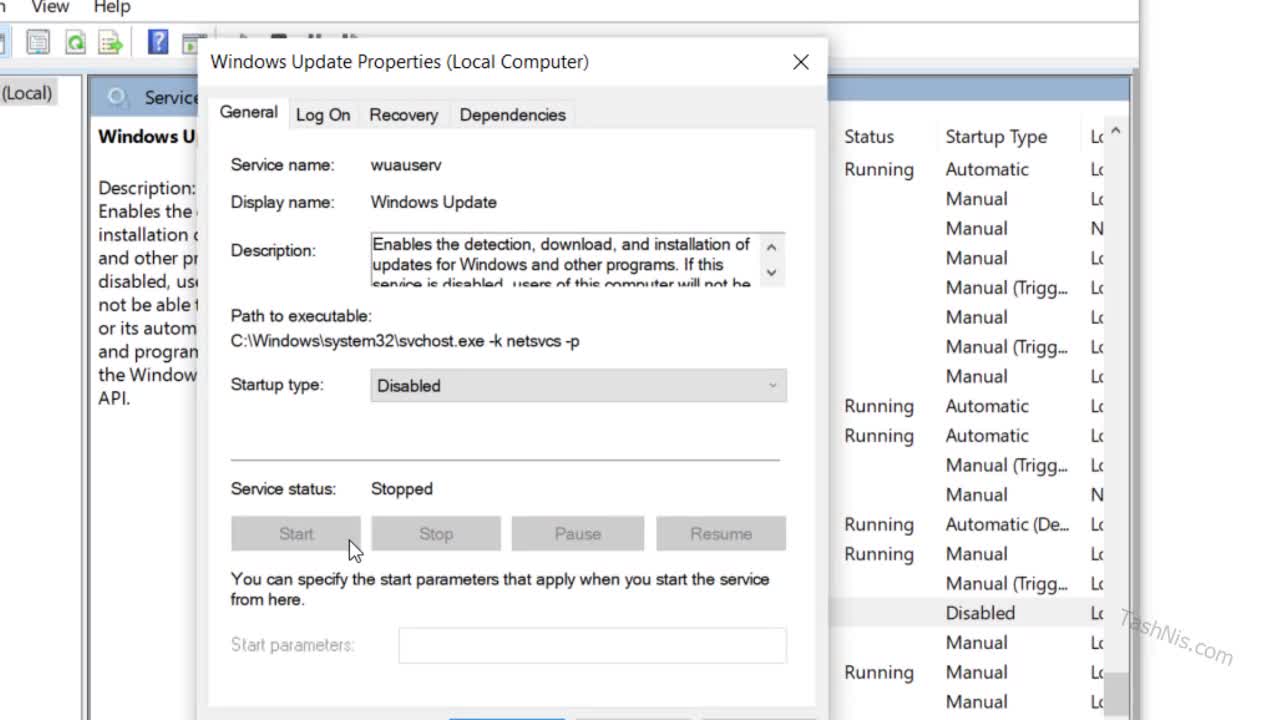Click the Properties toolbar icon
This screenshot has height=720, width=1280.
(x=38, y=42)
